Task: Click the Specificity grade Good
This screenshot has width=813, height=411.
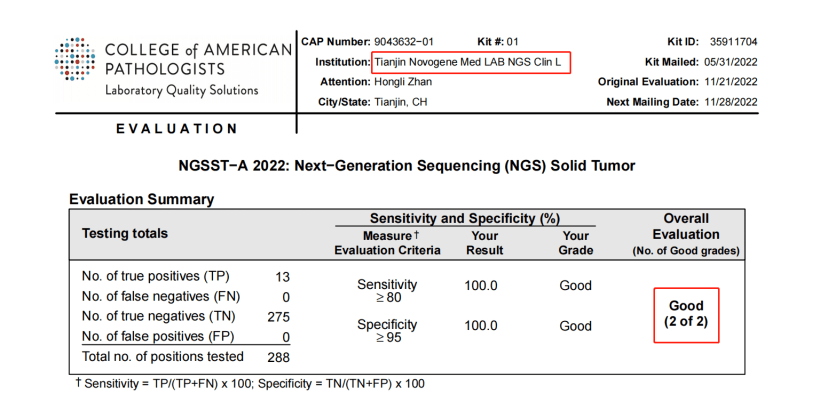Action: click(x=576, y=326)
